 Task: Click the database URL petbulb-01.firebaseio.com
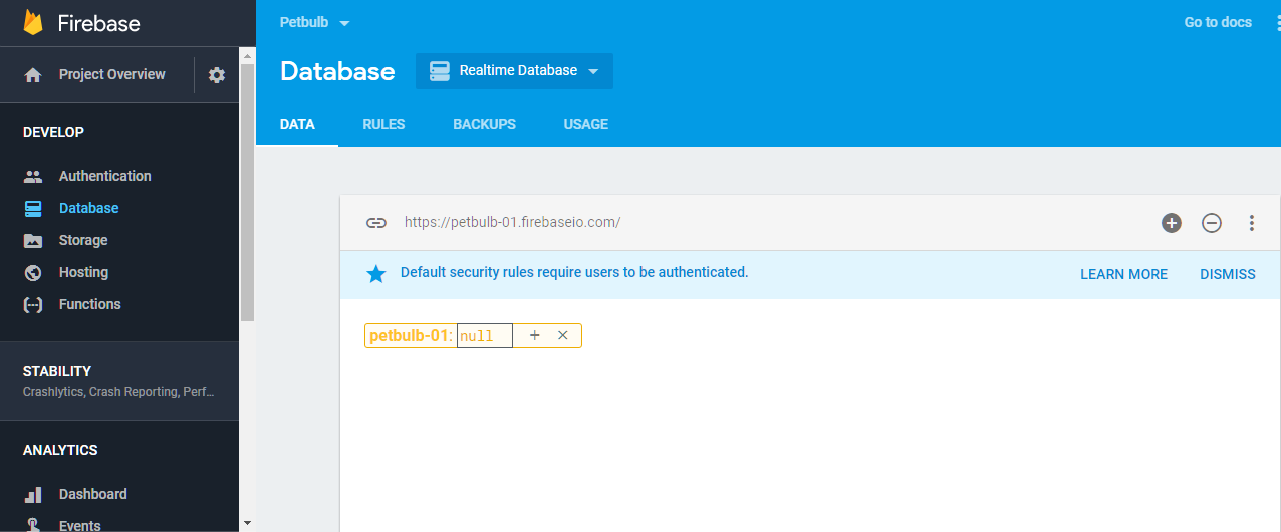pos(512,223)
